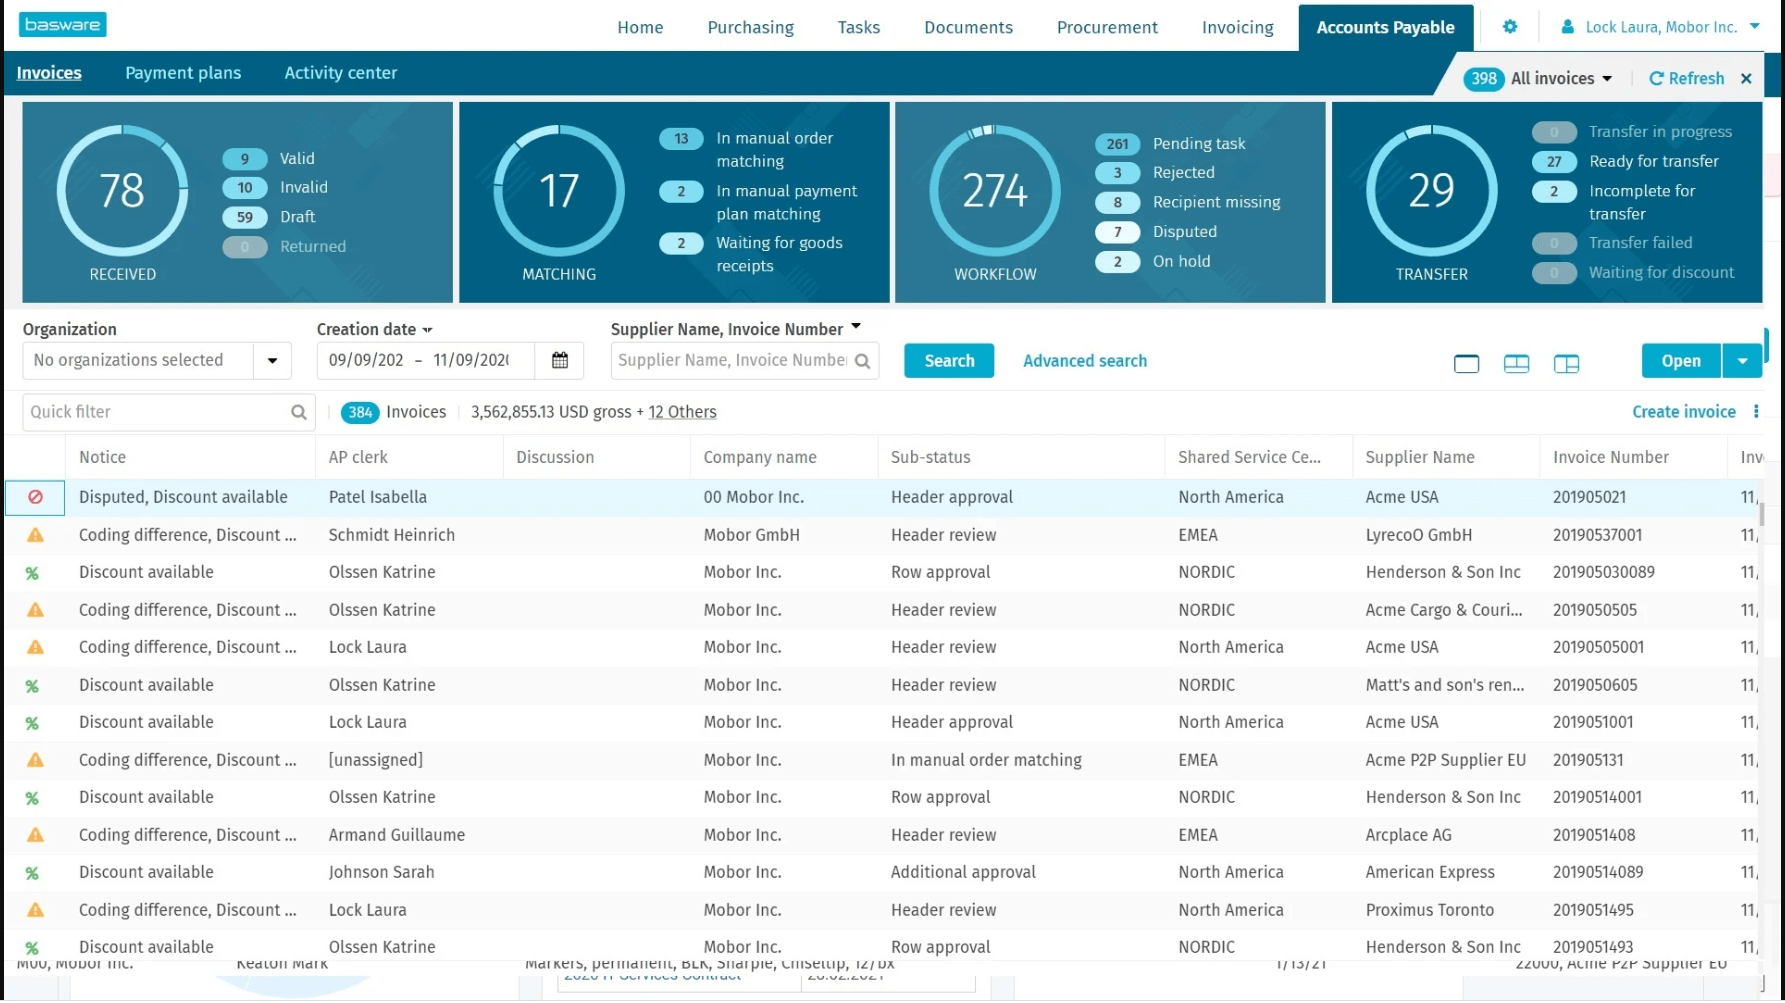Click the warning icon on LyrecoO GmbH row
Viewport: 1785px width, 1003px height.
pyautogui.click(x=34, y=534)
